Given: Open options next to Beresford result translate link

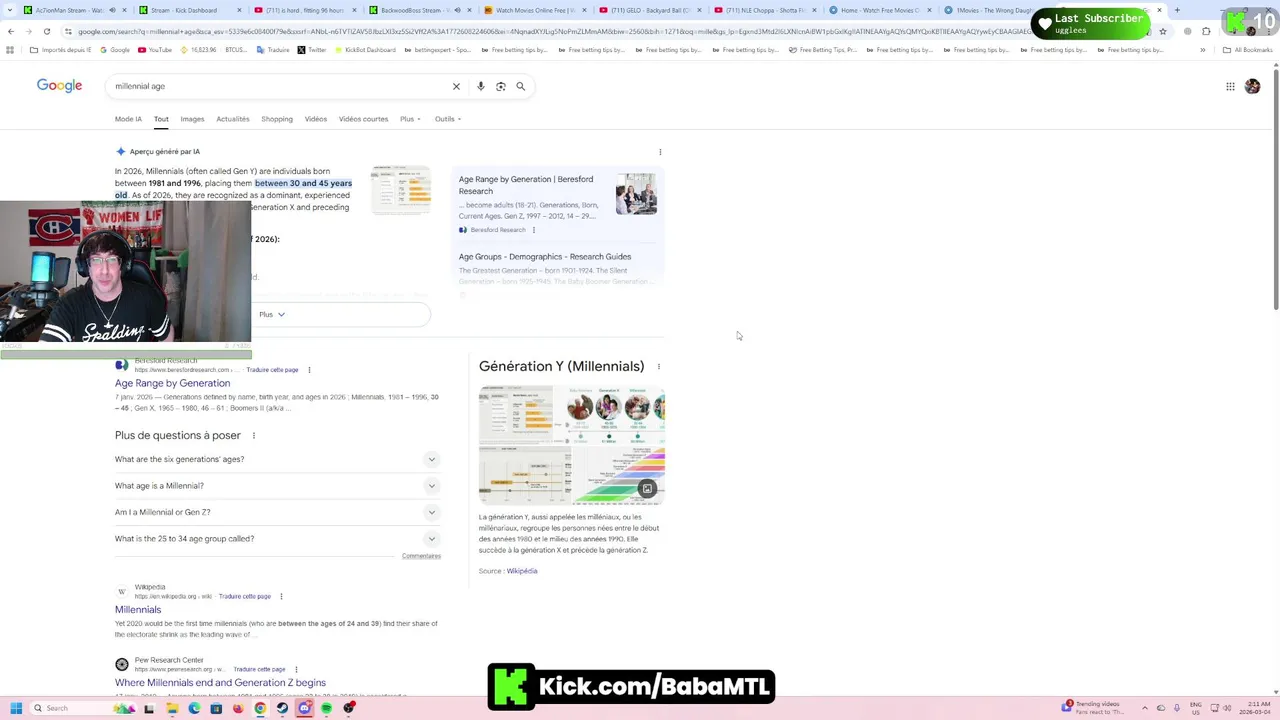Looking at the screenshot, I should point(309,370).
